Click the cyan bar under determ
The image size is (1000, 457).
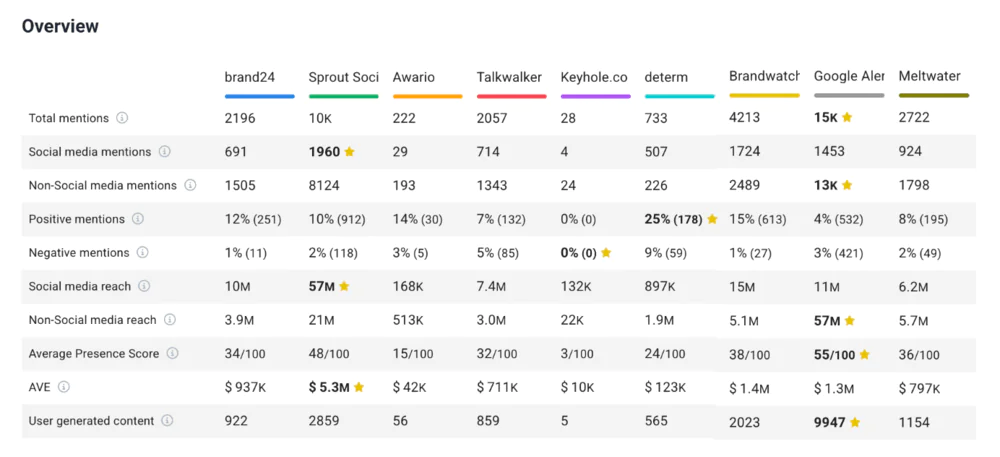coord(679,96)
